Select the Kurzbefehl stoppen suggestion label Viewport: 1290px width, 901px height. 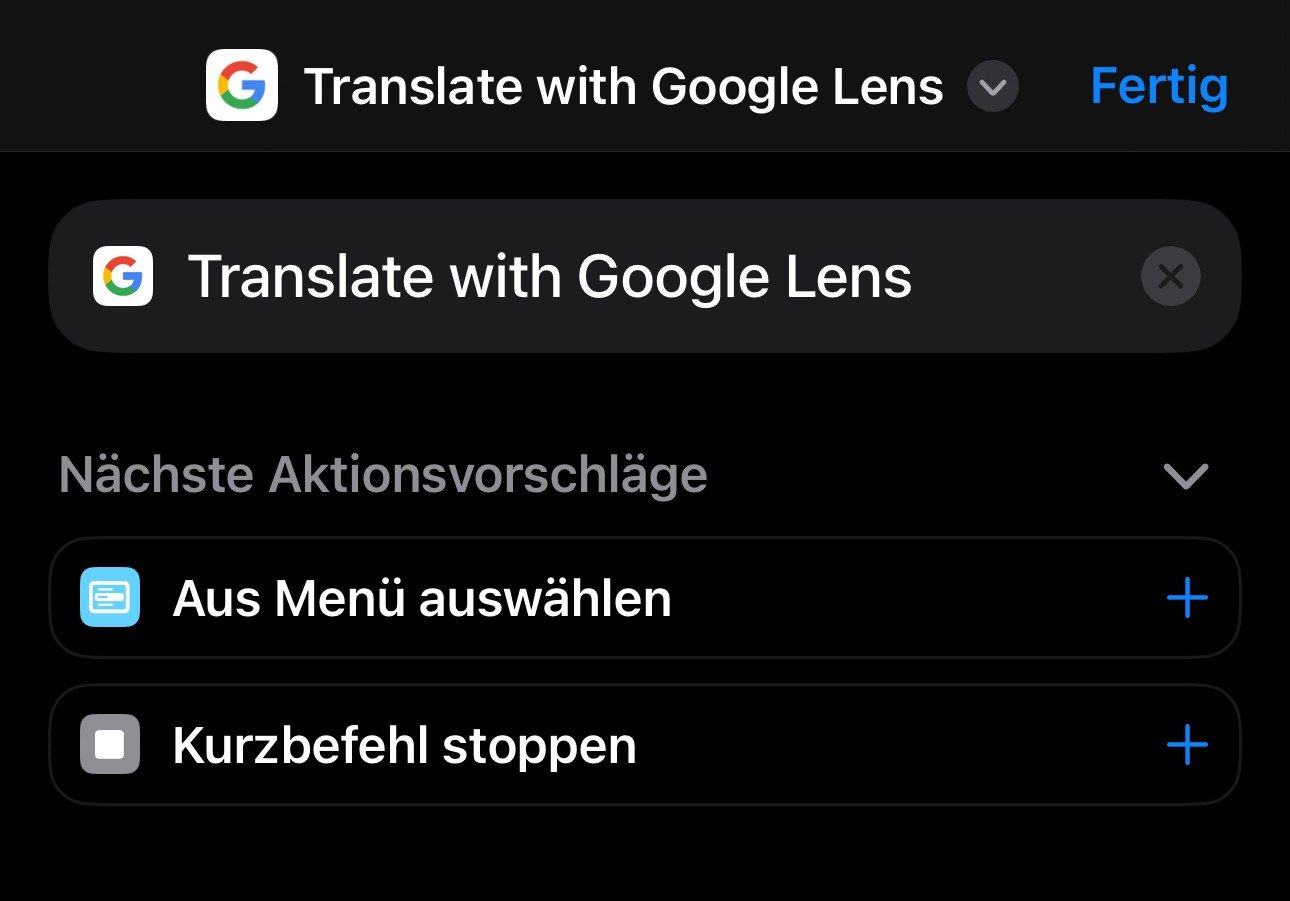[404, 745]
